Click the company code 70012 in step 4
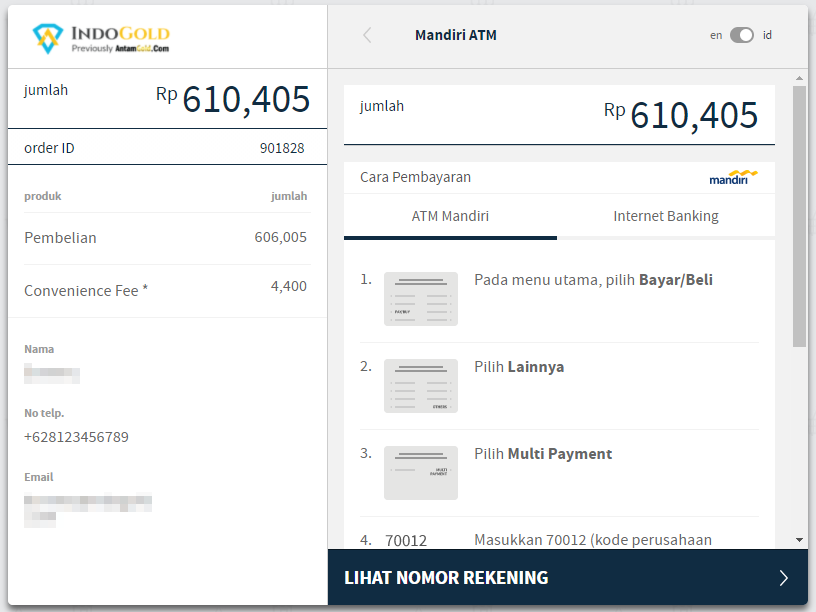 406,541
